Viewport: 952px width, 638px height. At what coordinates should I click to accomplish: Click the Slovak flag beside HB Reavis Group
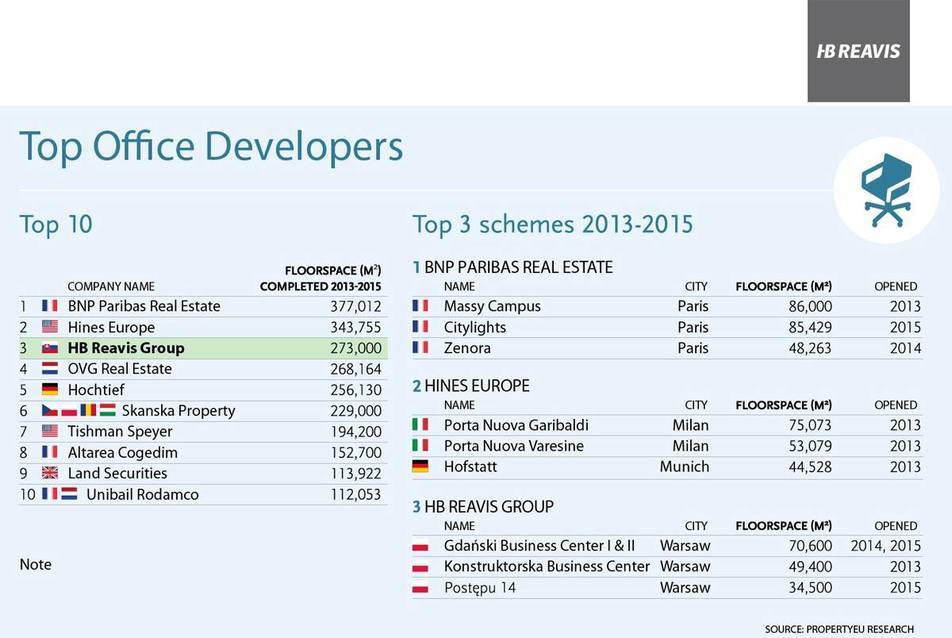pyautogui.click(x=50, y=348)
